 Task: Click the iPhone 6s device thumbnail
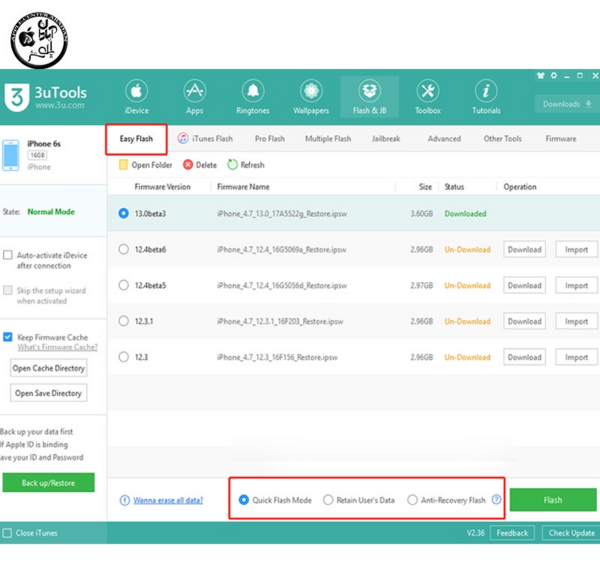(x=10, y=155)
